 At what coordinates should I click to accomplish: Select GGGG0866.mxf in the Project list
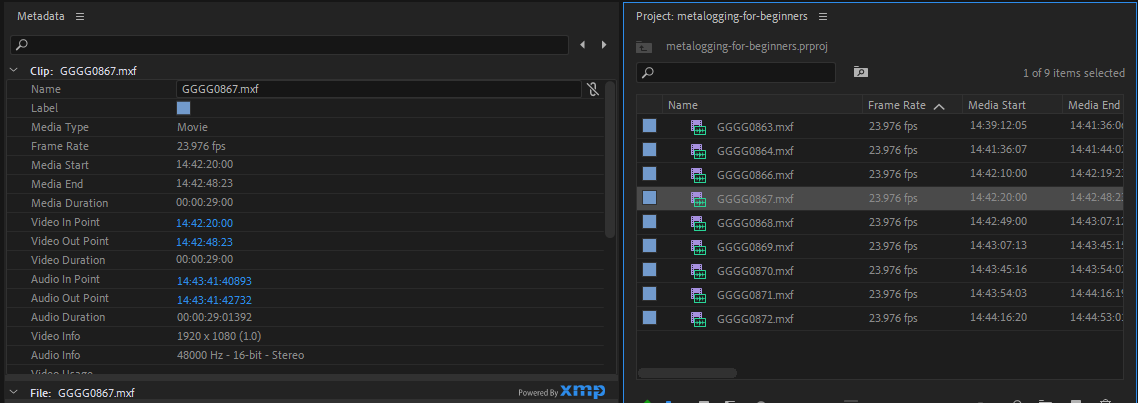pos(755,175)
